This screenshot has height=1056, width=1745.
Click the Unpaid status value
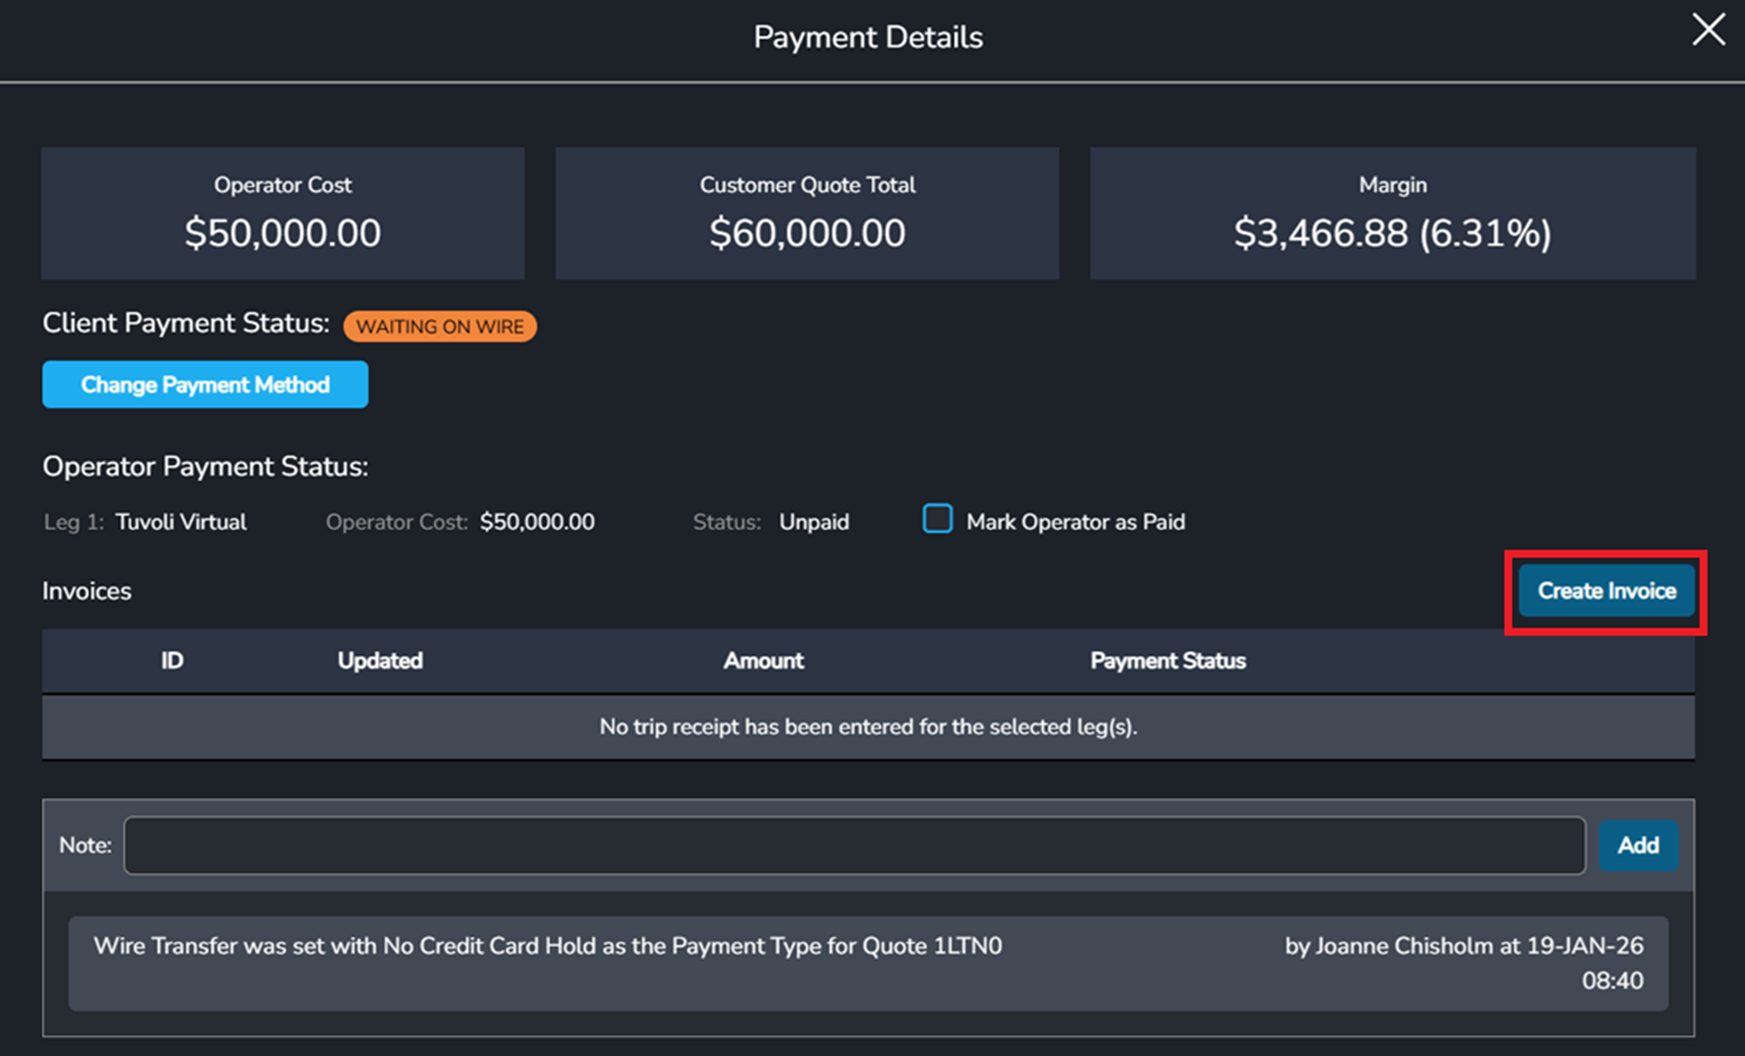coord(814,522)
